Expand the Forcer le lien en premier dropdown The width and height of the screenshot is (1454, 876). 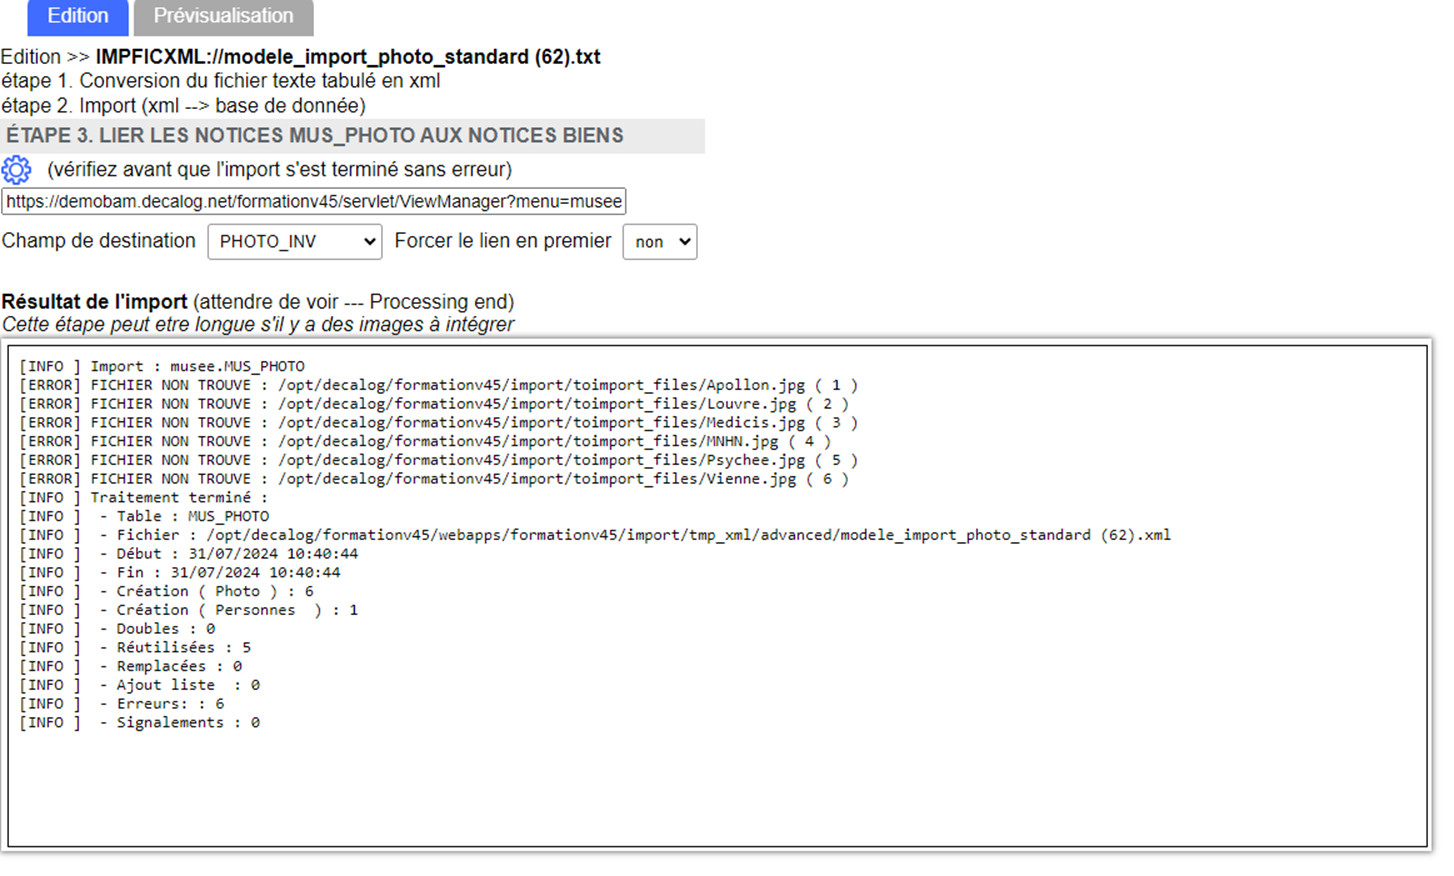click(660, 242)
